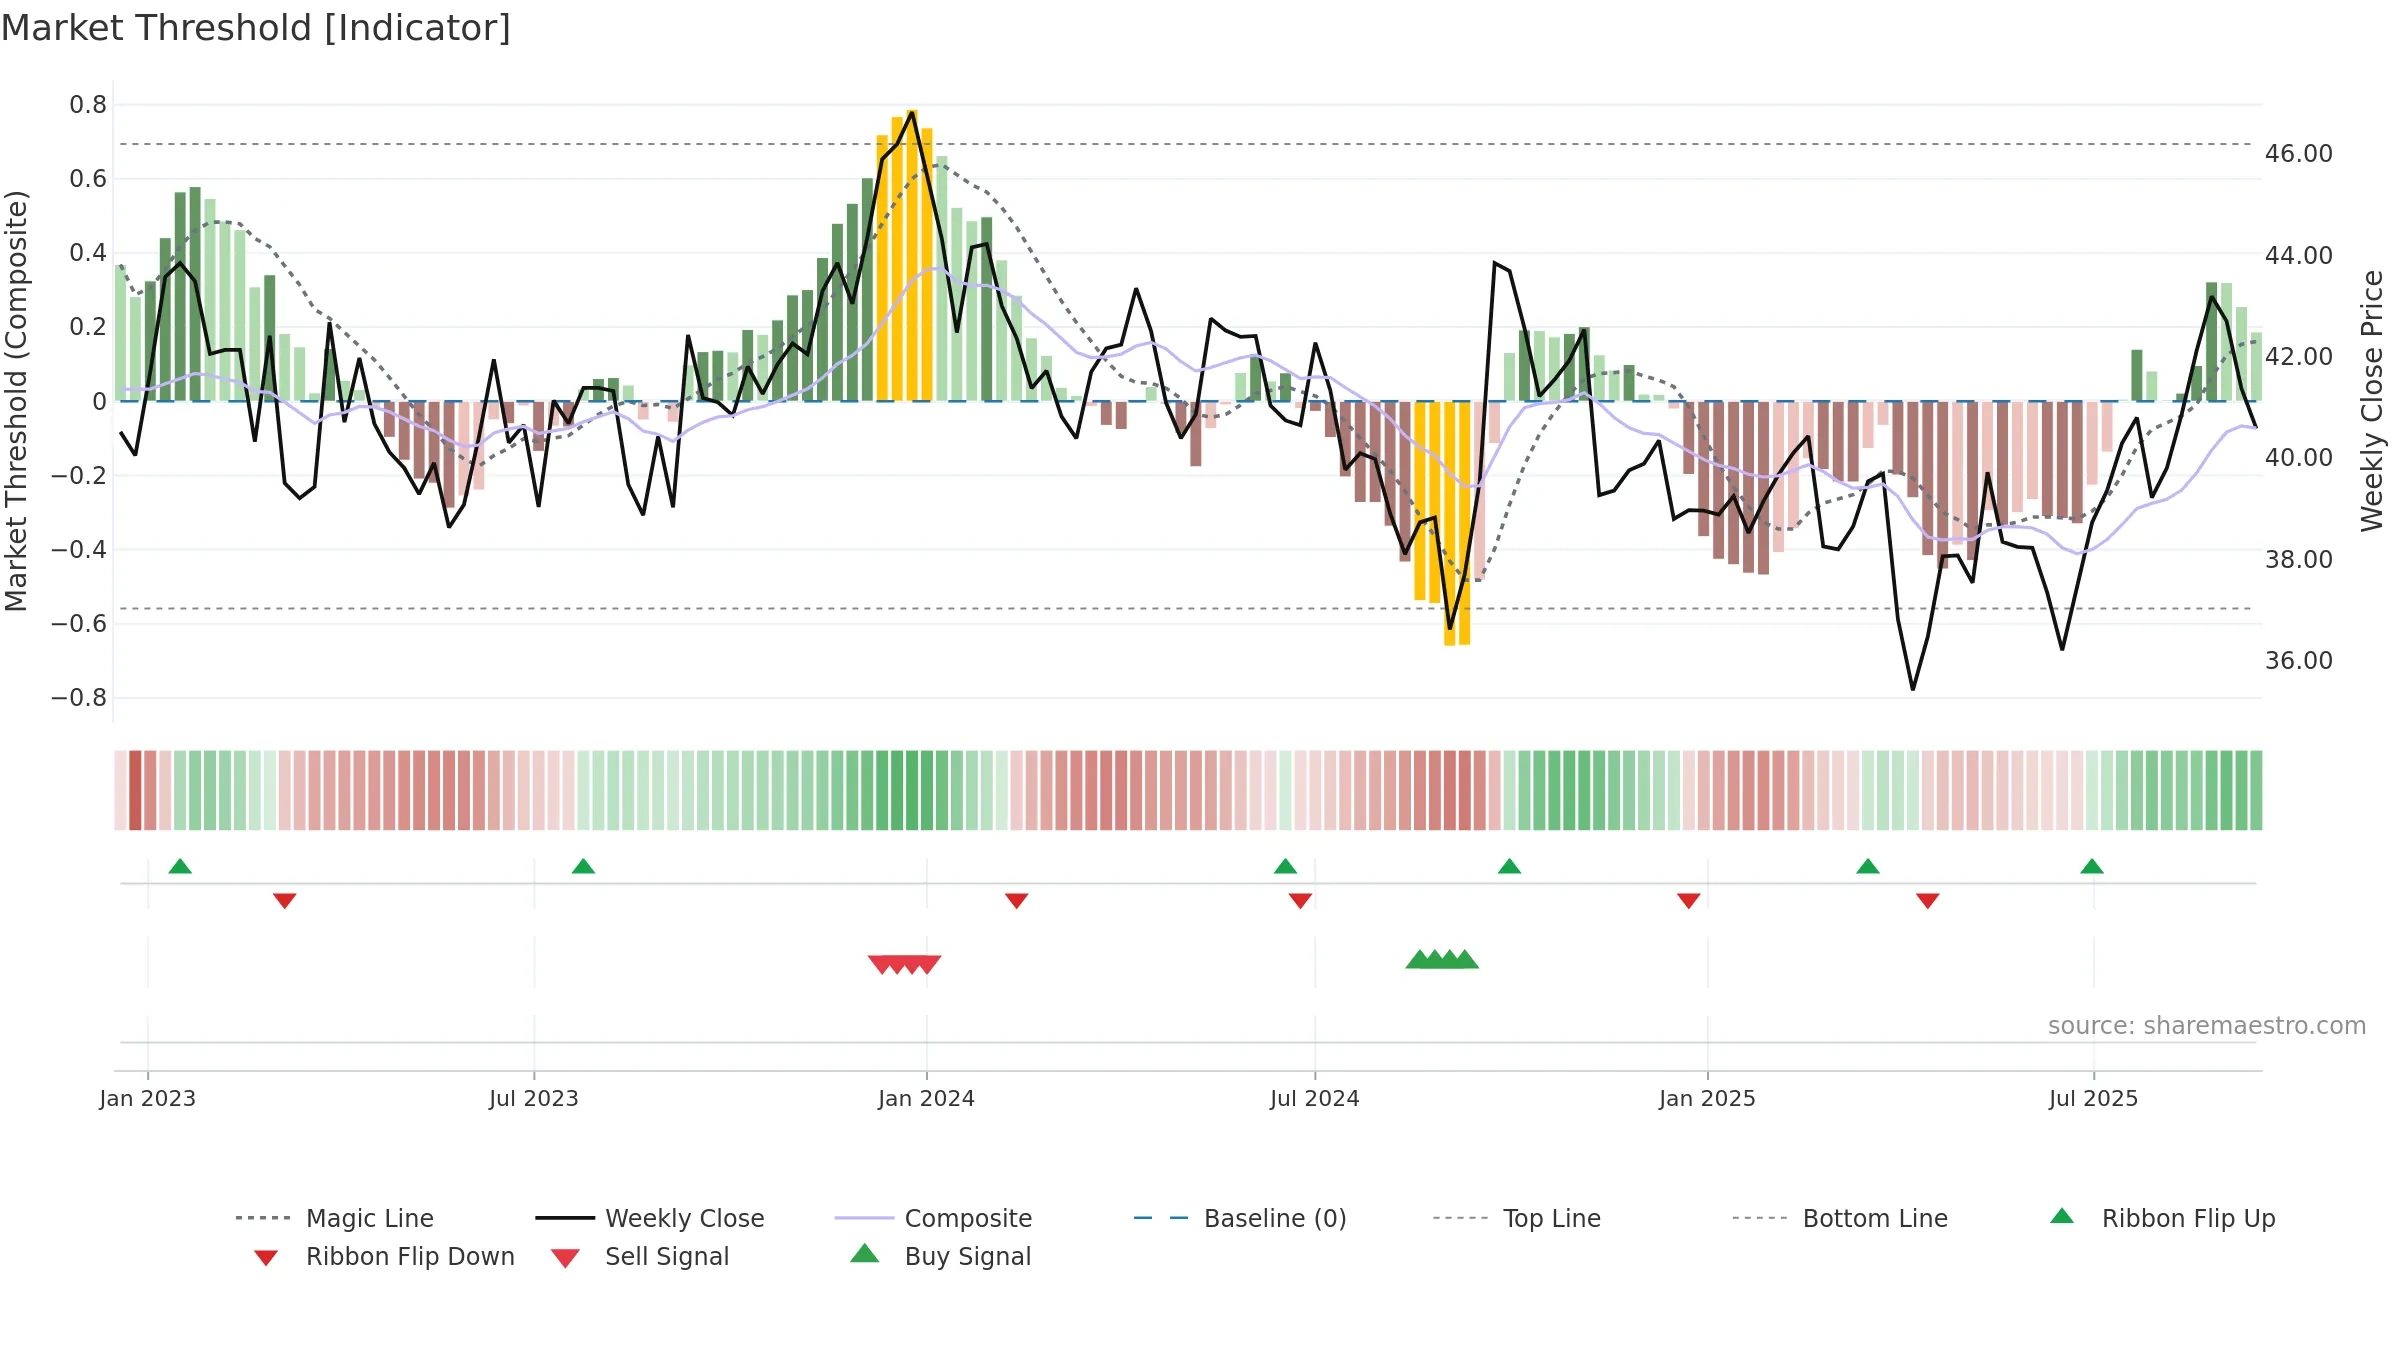Toggle the Baseline (0) legend entry
The image size is (2400, 1350).
[1240, 1218]
